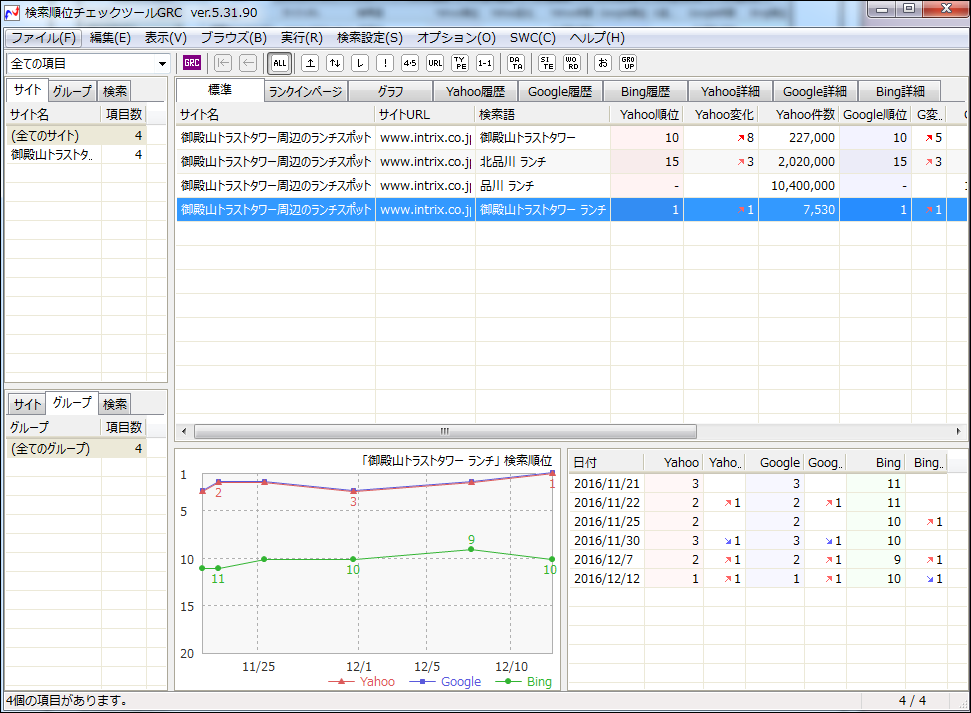Click the left arrow back toolbar icon

[248, 63]
